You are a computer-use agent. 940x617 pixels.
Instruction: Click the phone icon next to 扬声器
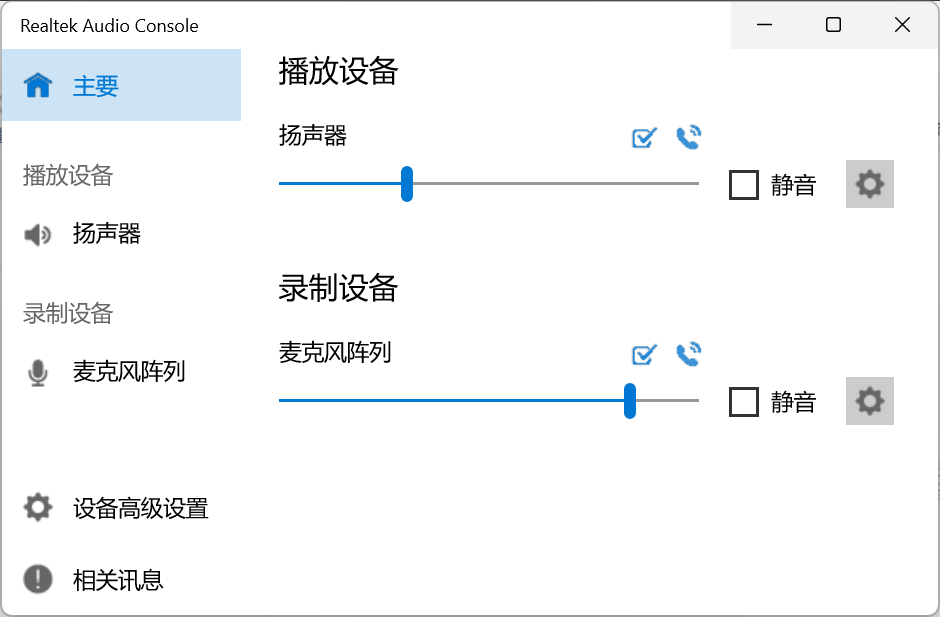tap(688, 137)
